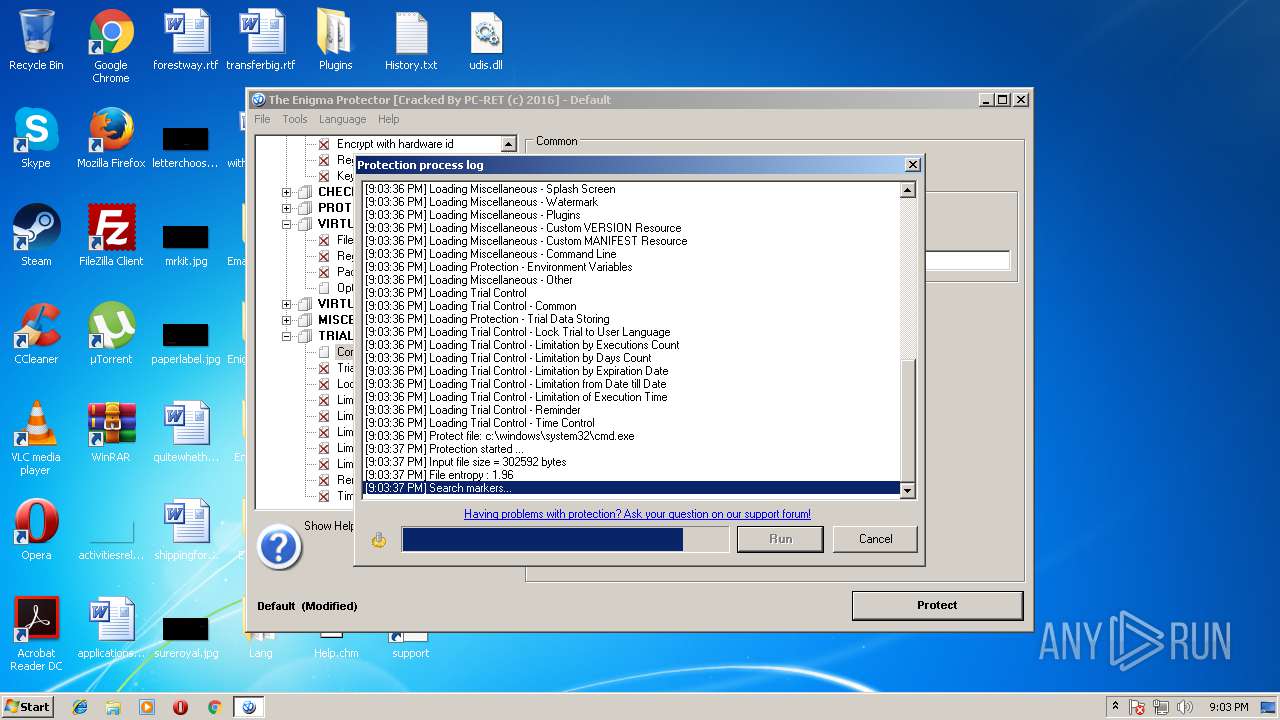This screenshot has height=720, width=1280.
Task: Select the Skype desktop shortcut
Action: click(36, 138)
